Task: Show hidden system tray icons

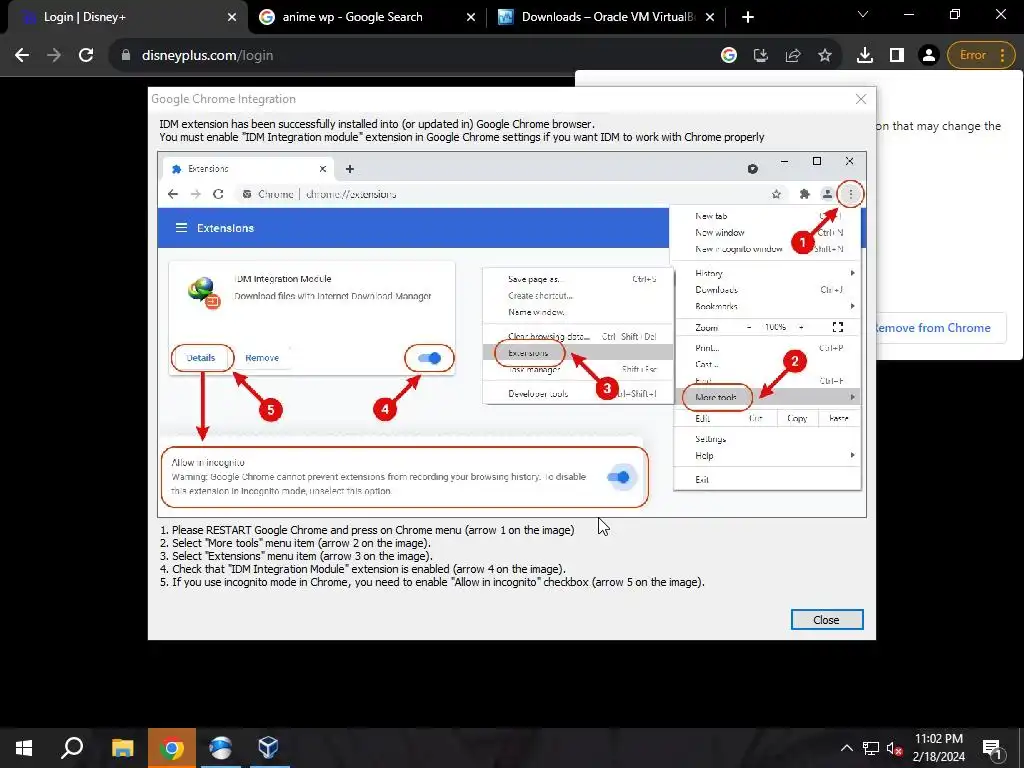Action: [x=846, y=748]
